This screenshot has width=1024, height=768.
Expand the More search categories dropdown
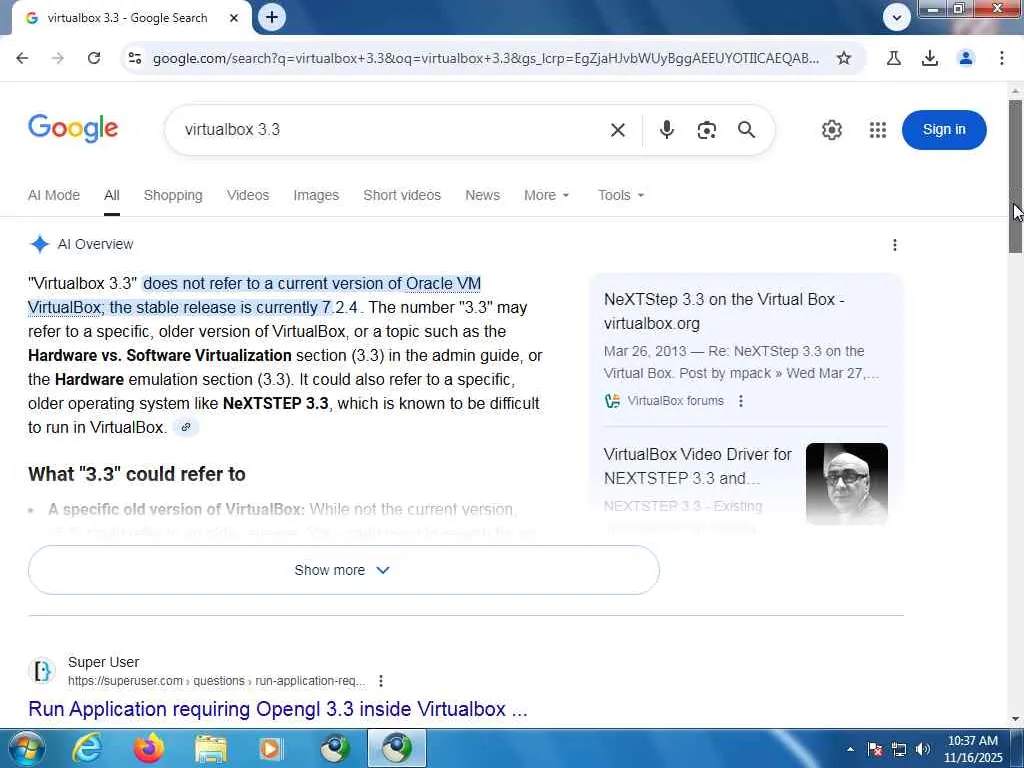tap(547, 195)
